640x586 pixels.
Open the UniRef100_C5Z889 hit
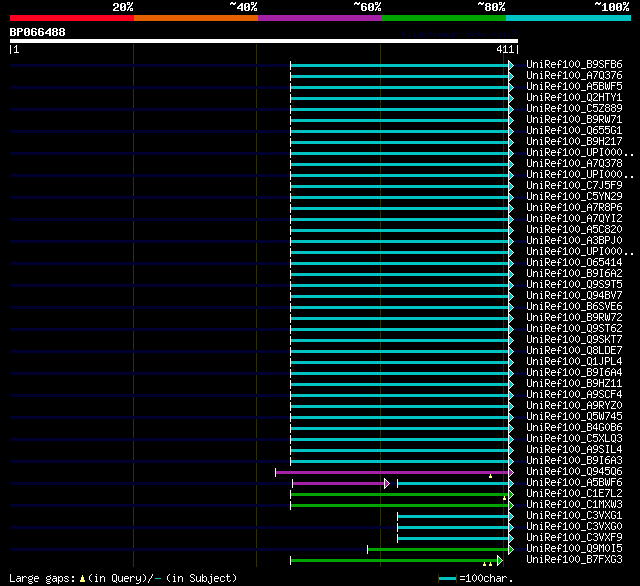click(x=574, y=109)
